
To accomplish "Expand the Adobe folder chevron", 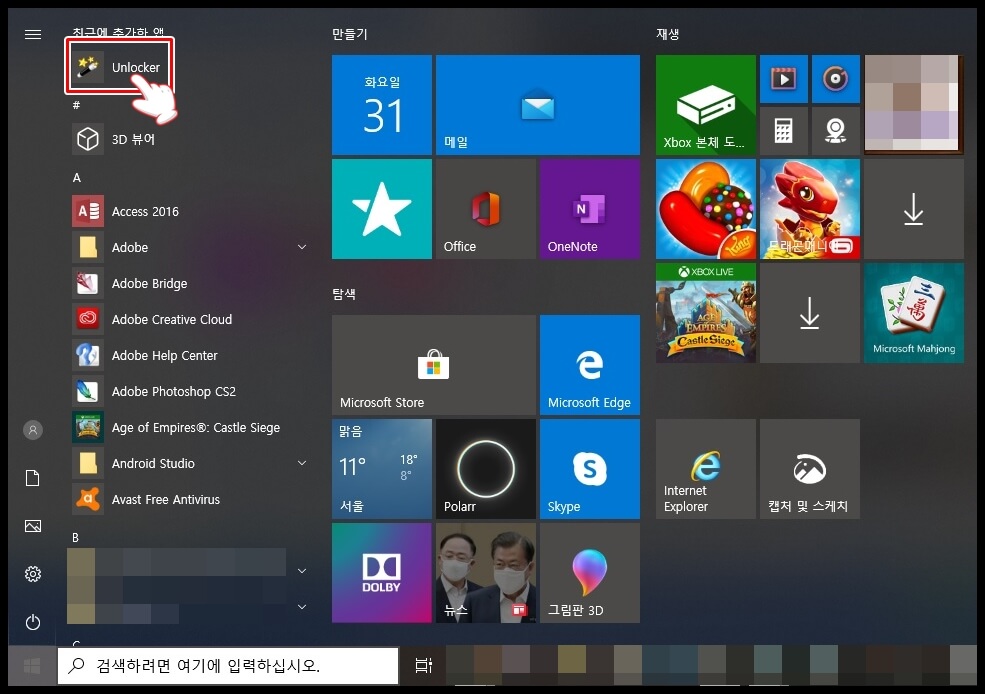I will [302, 247].
